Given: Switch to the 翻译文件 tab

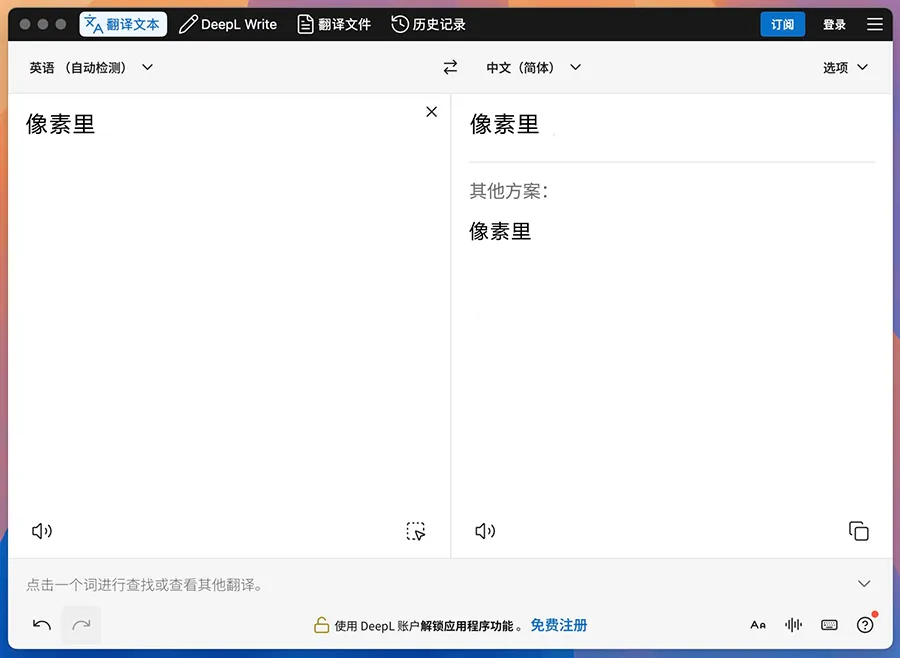Looking at the screenshot, I should (335, 24).
